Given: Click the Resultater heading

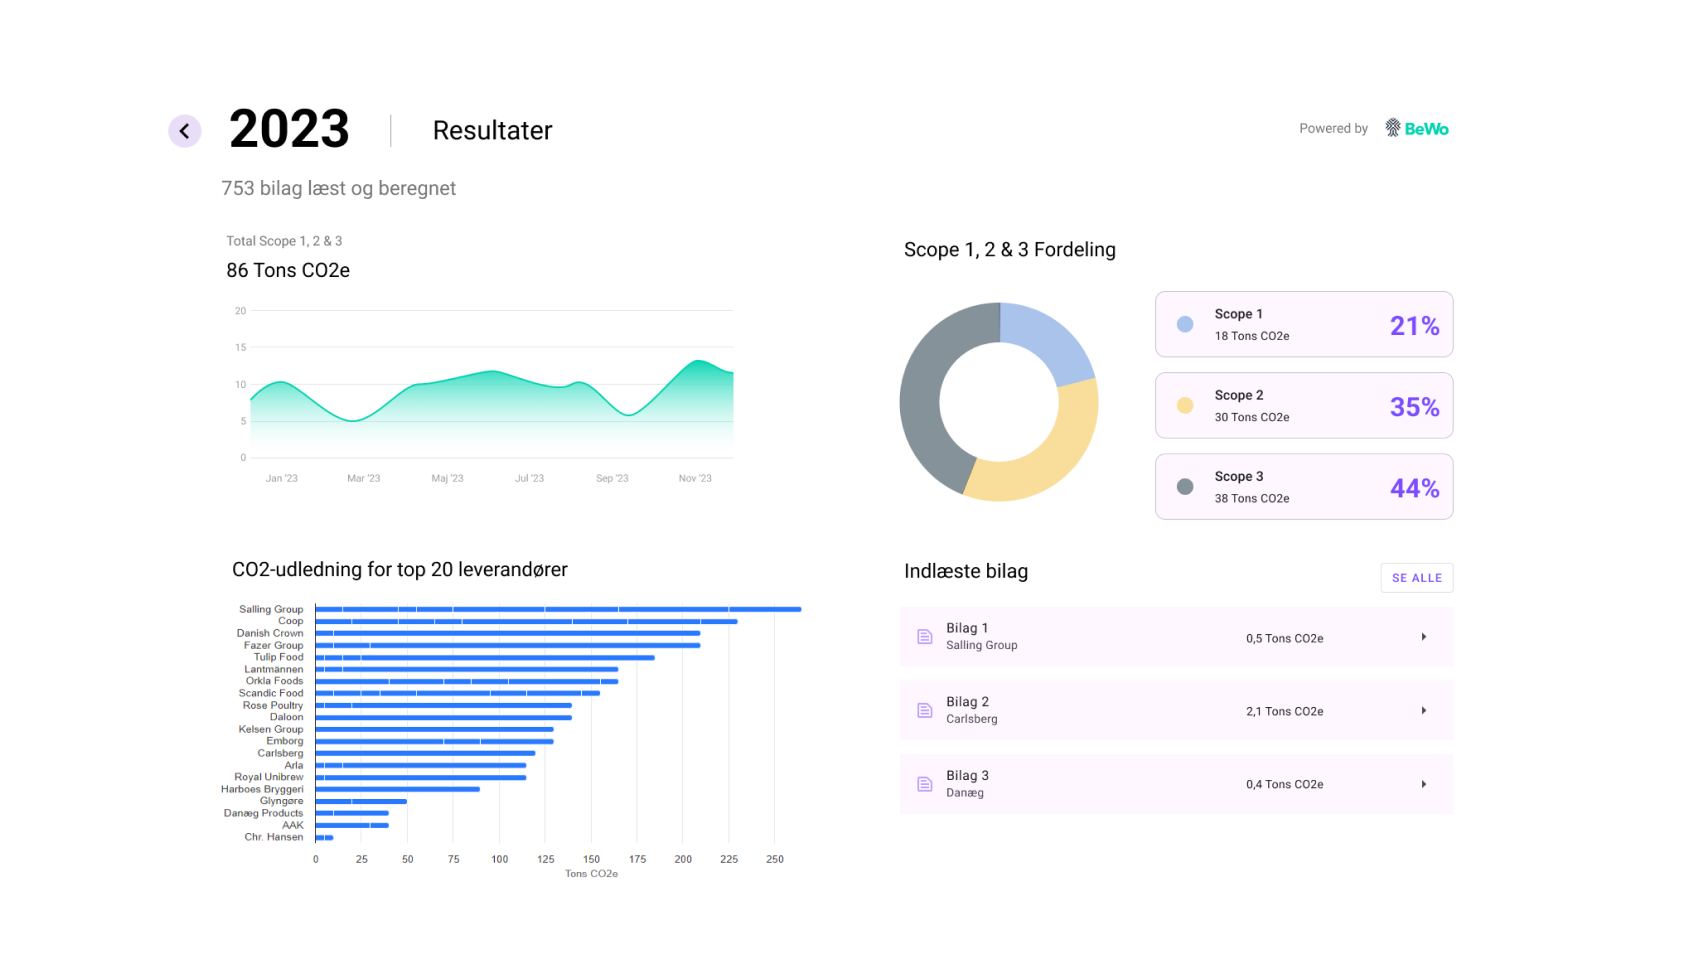Looking at the screenshot, I should 492,131.
